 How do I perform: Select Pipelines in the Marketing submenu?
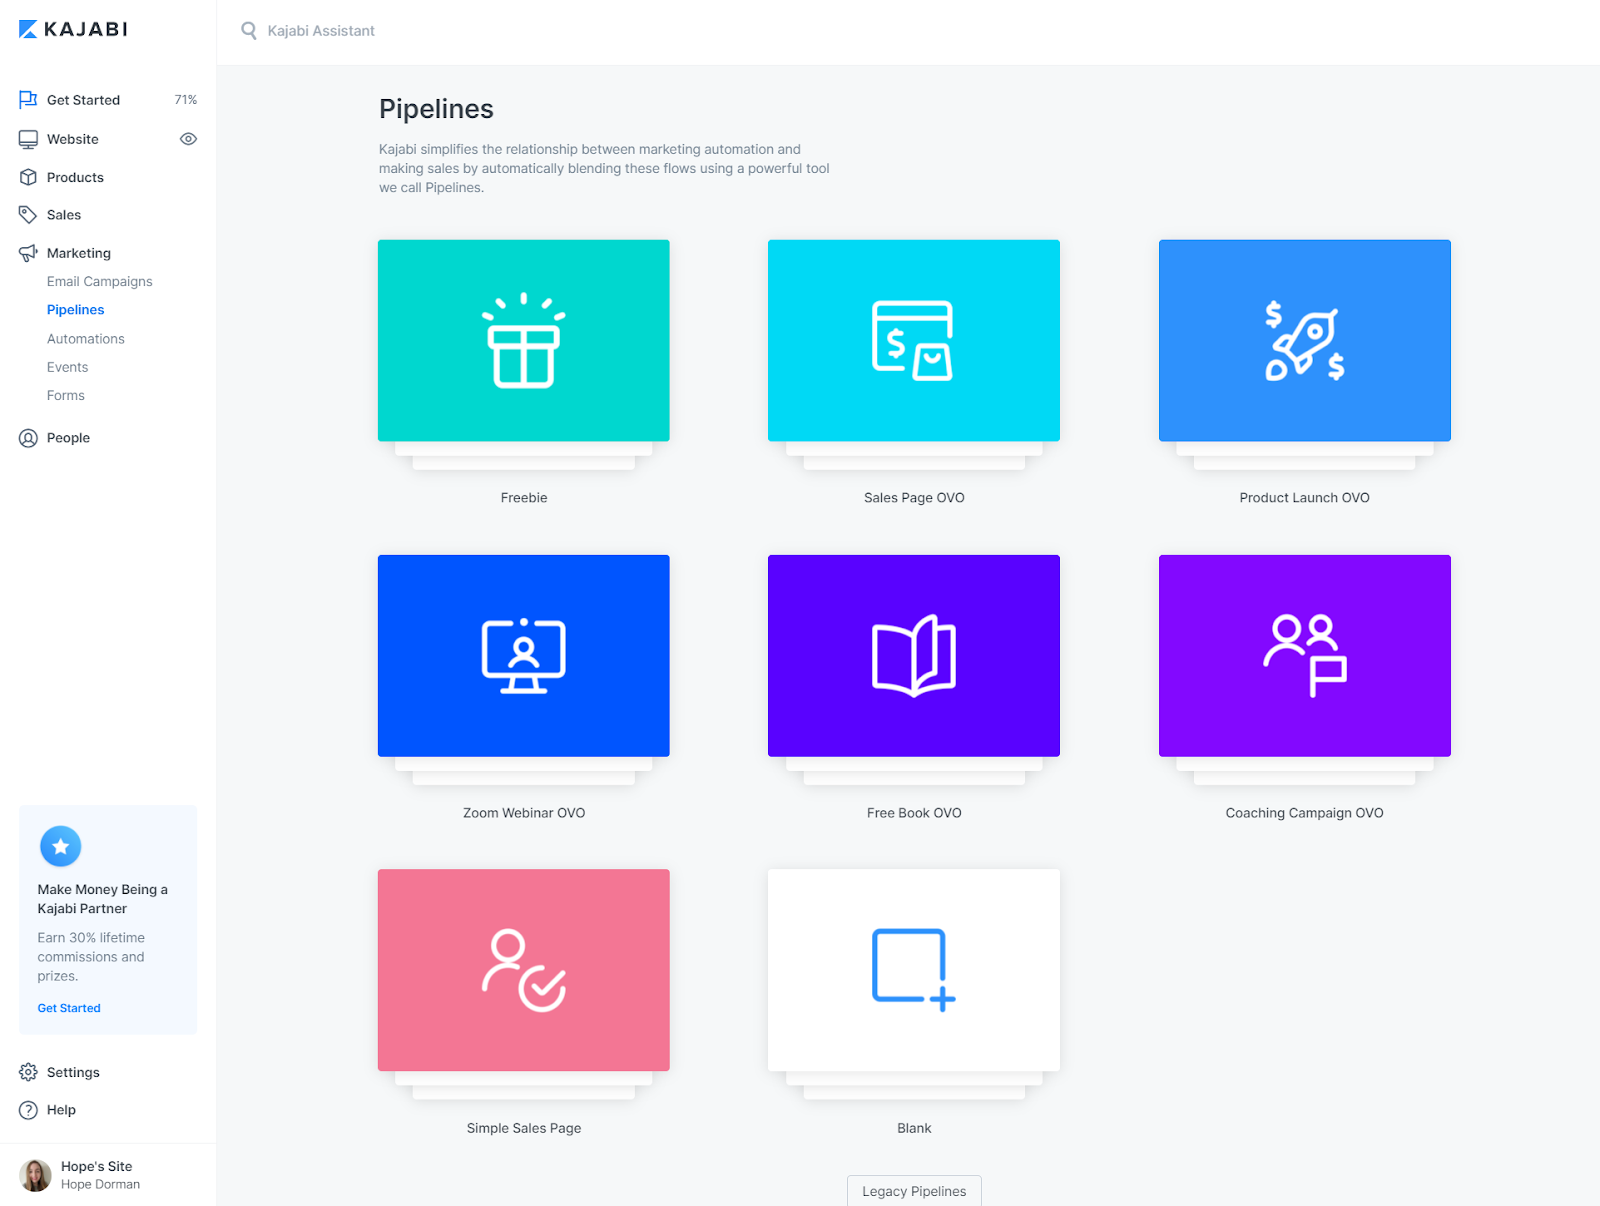(76, 310)
